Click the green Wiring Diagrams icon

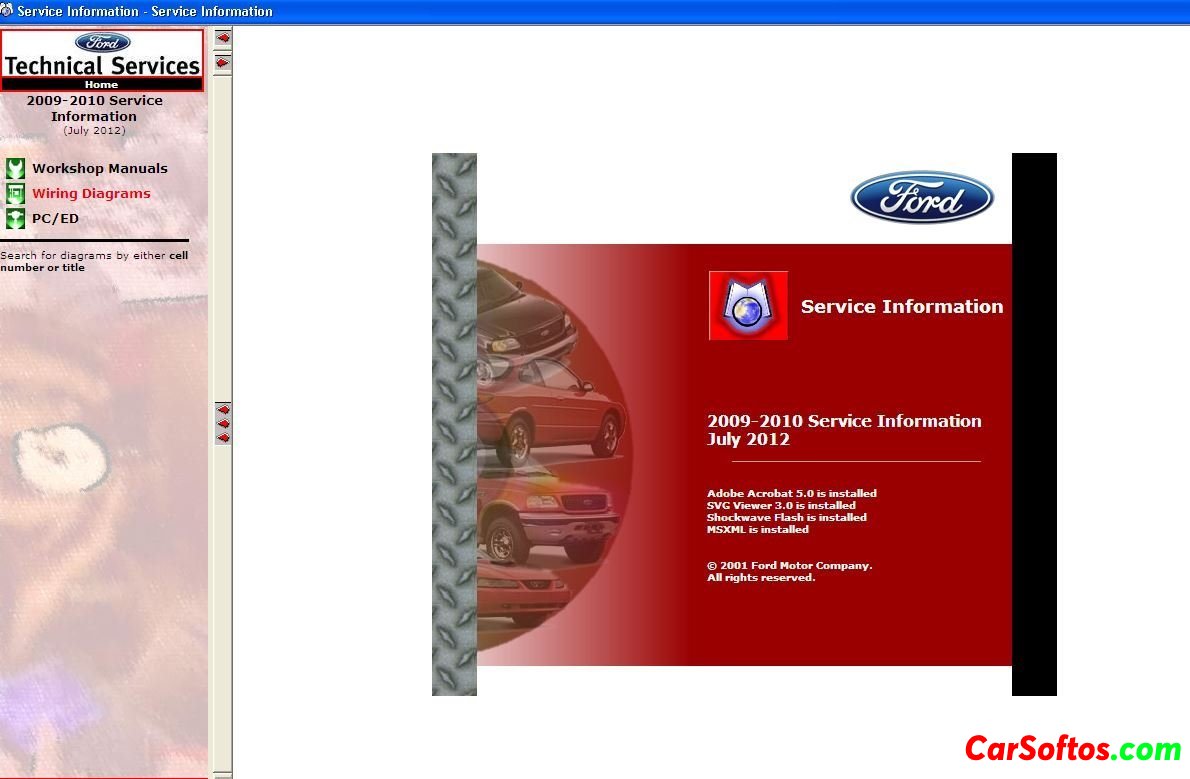(x=15, y=194)
